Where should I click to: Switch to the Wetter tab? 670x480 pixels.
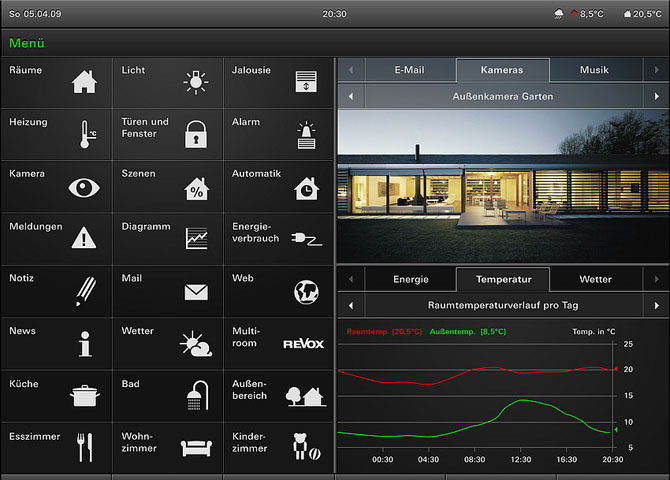(x=595, y=279)
